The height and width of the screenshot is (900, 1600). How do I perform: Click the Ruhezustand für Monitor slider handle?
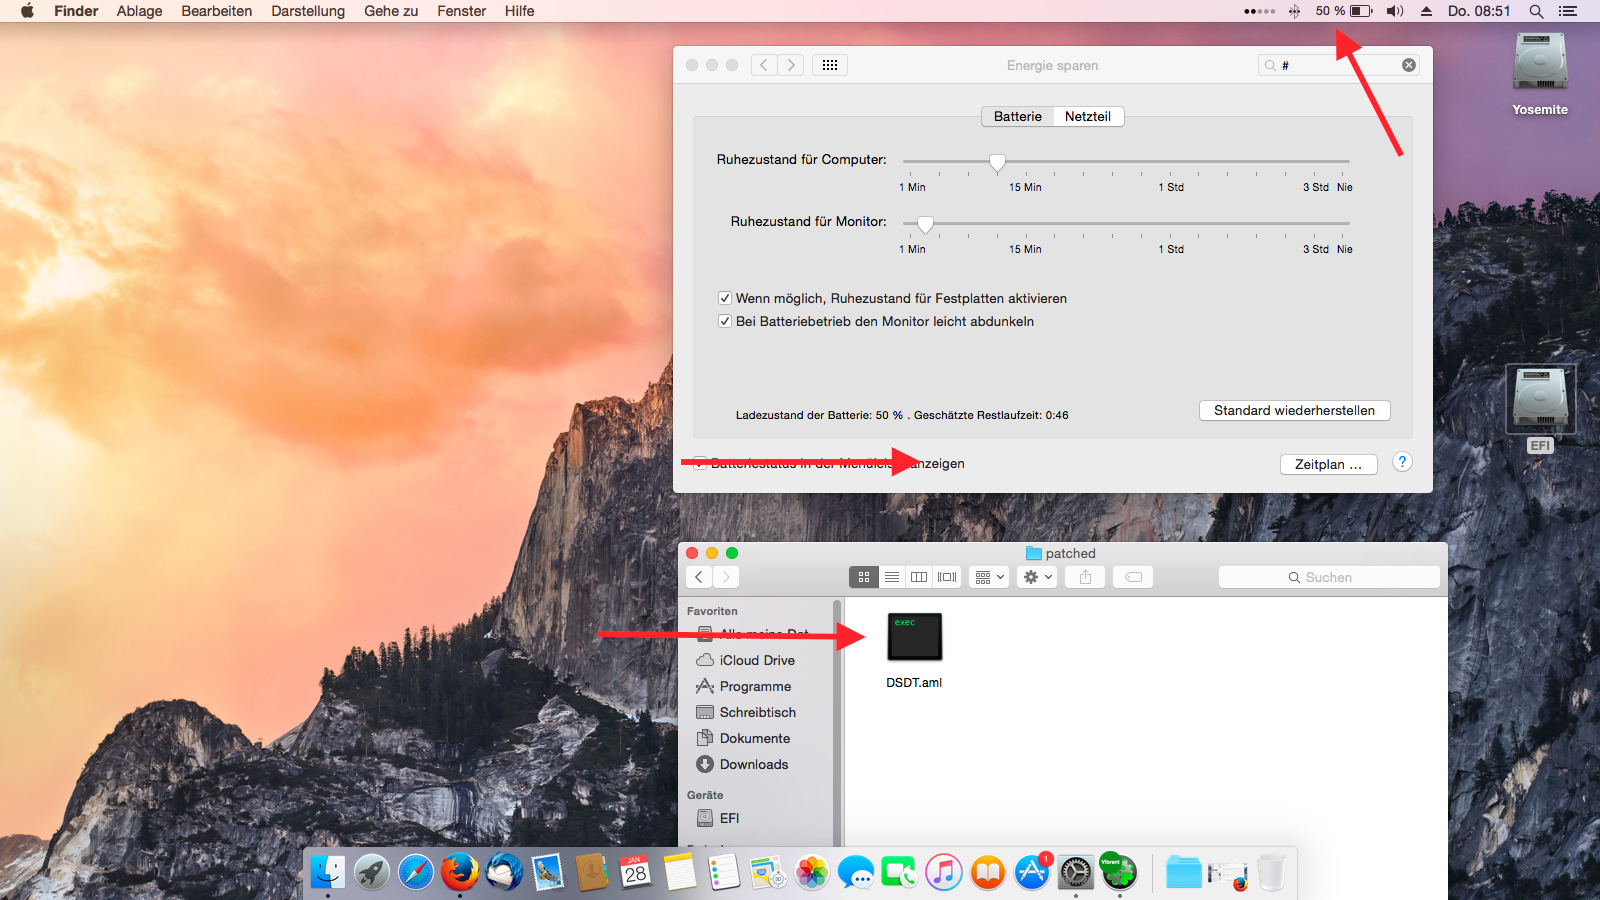[925, 224]
